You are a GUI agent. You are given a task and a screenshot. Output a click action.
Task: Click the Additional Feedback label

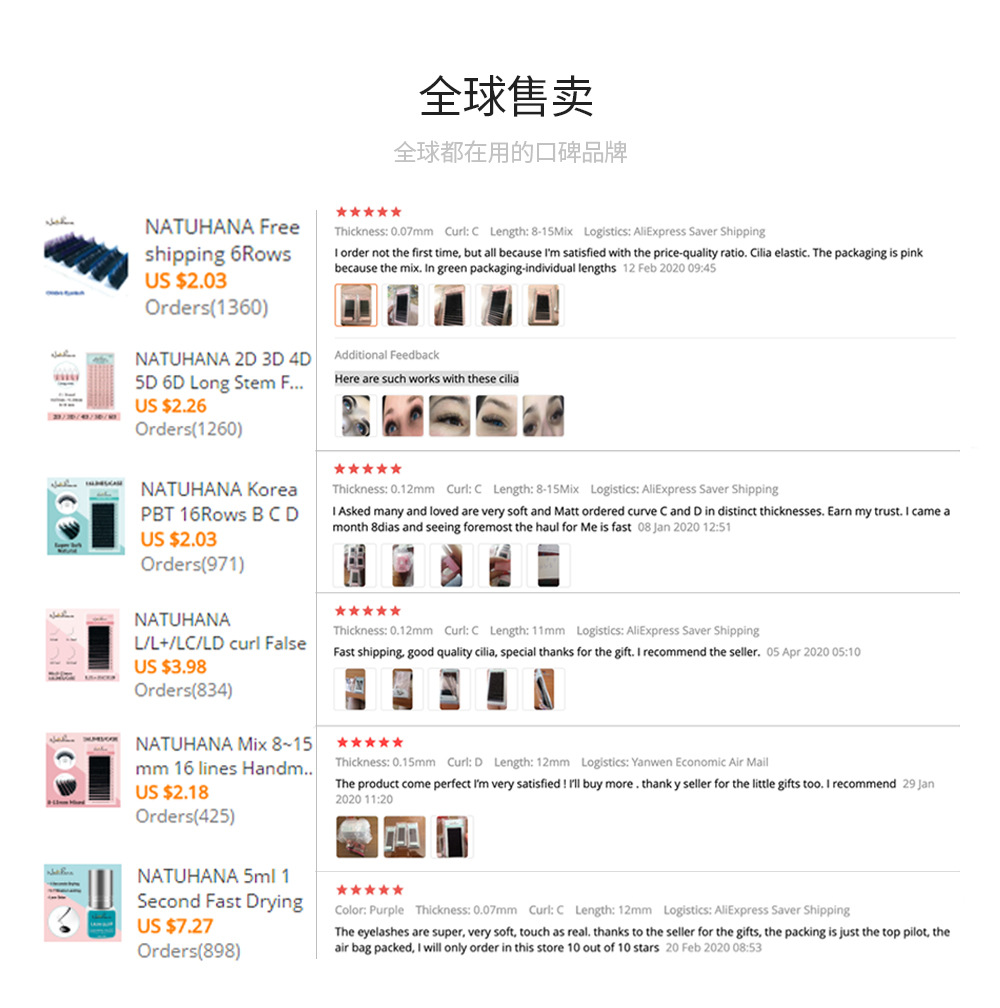387,355
